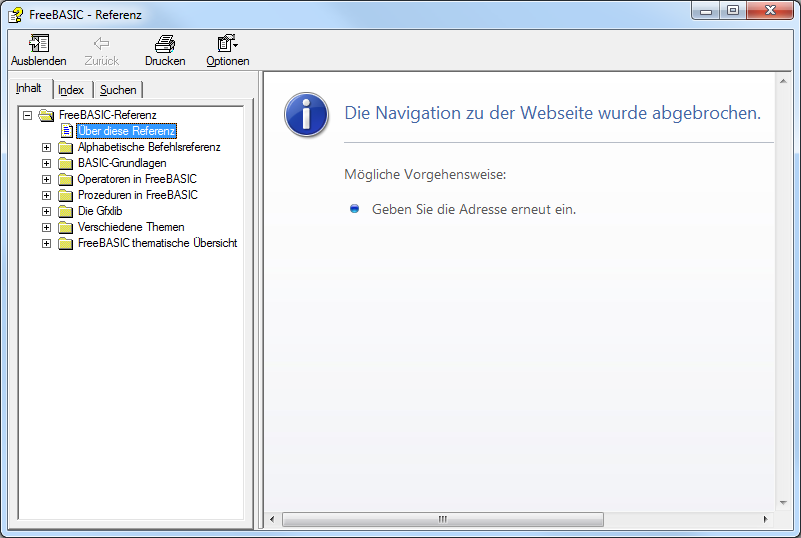
Task: Click the page icon of Über diese Referenz
Action: click(x=67, y=131)
